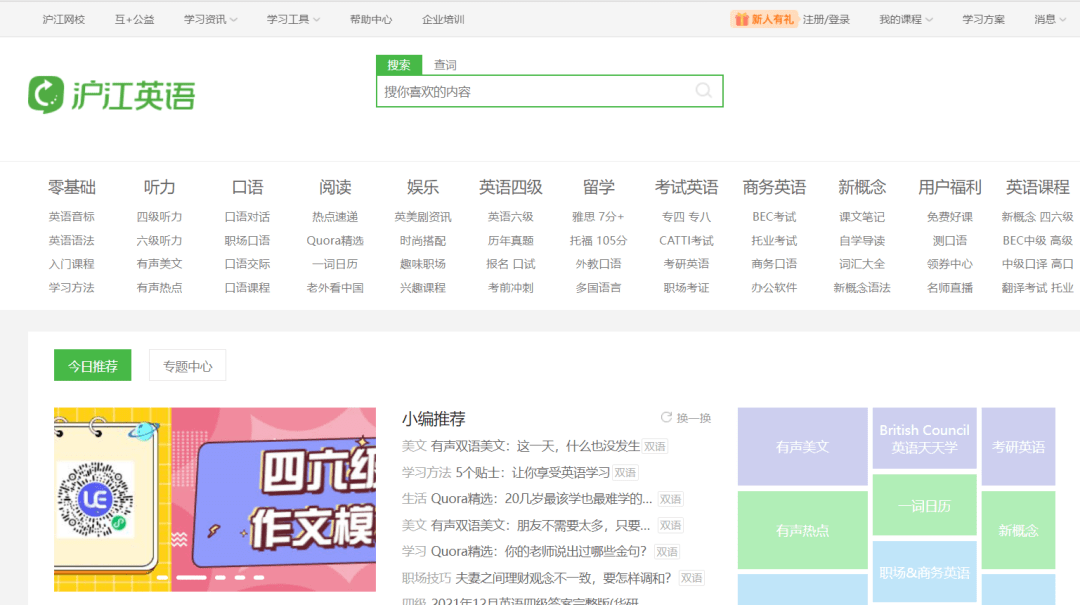Open the 雅思 7分+ link under 留学
Screen dimensions: 1080x605
pyautogui.click(x=598, y=215)
